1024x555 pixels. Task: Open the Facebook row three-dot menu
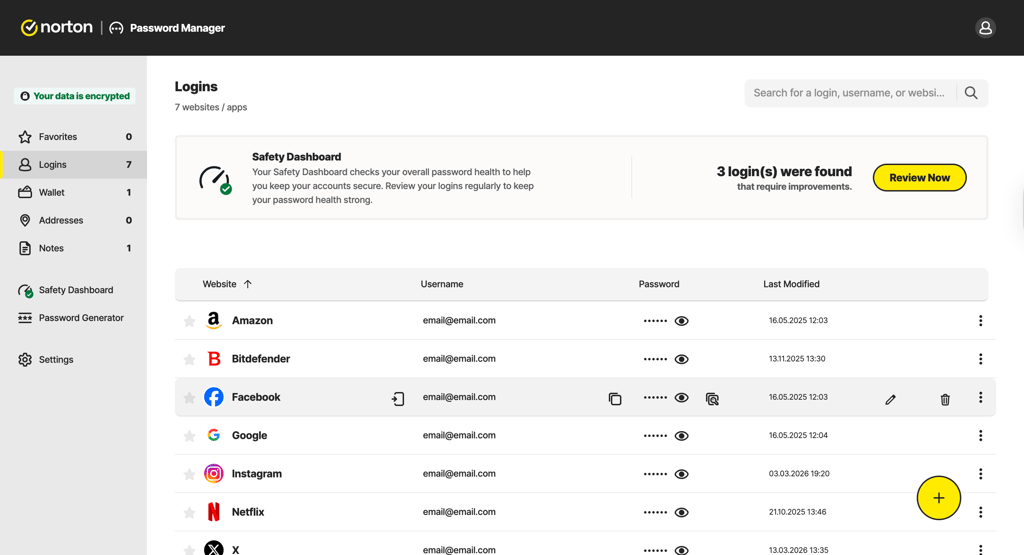pos(980,397)
